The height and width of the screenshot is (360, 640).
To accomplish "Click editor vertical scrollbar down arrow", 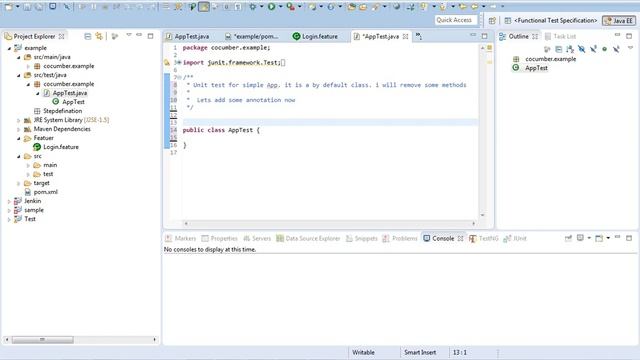I will 482,215.
